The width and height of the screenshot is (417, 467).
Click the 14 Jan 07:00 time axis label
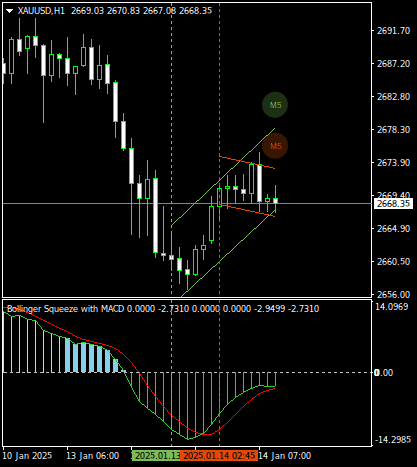tap(285, 456)
